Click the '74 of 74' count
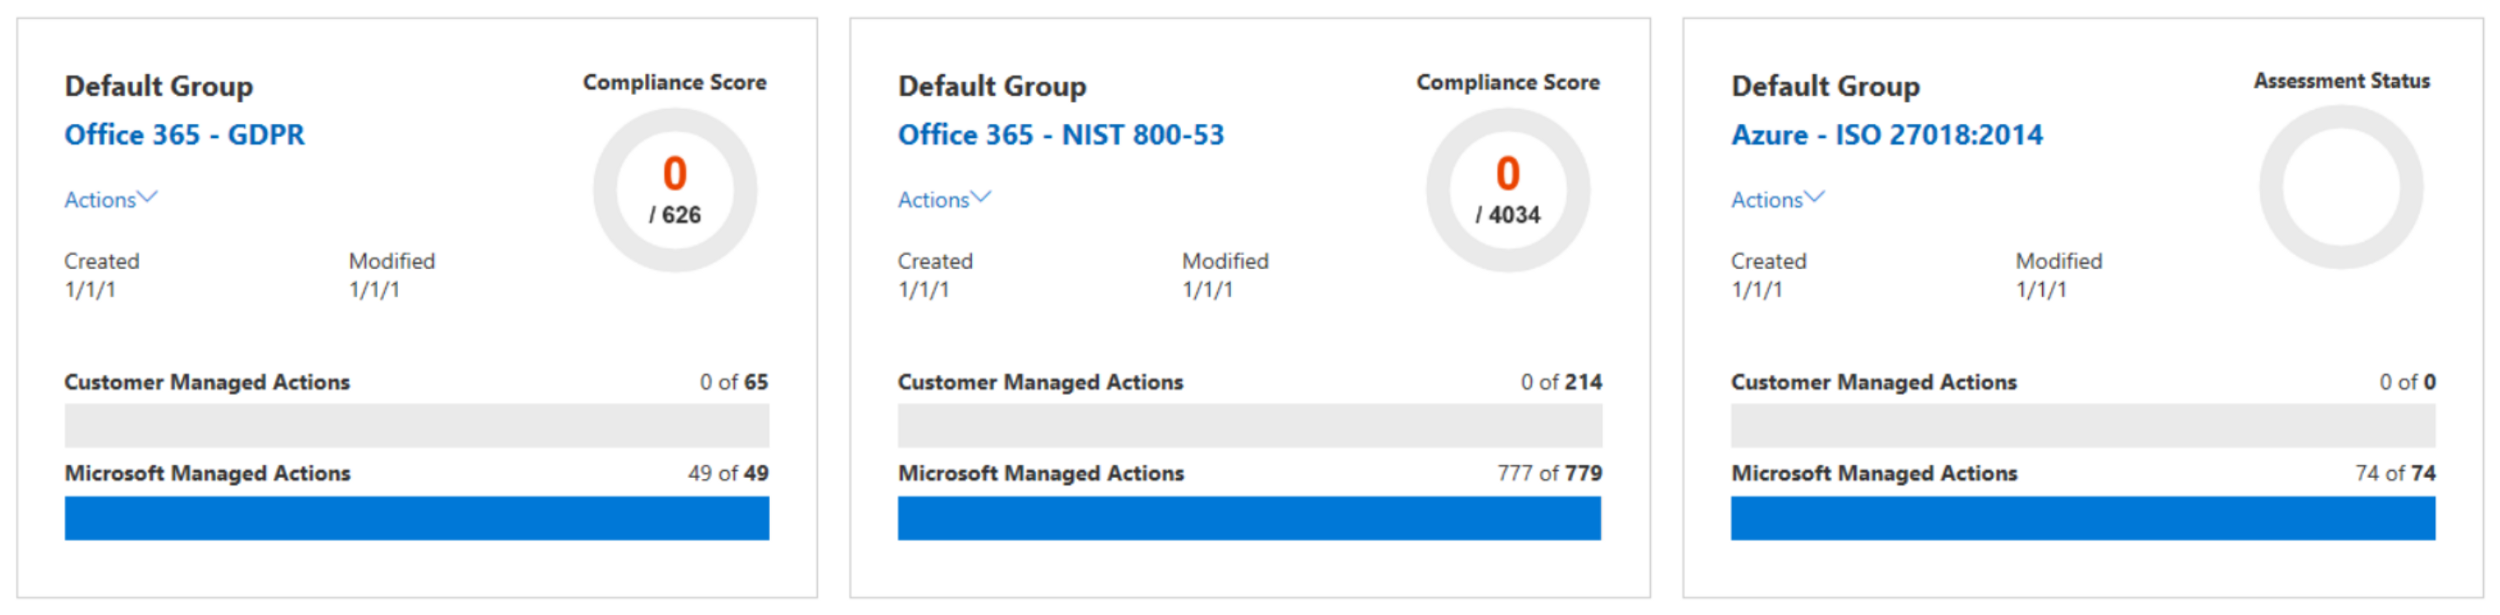Screen dimensions: 2500x615 [2396, 473]
